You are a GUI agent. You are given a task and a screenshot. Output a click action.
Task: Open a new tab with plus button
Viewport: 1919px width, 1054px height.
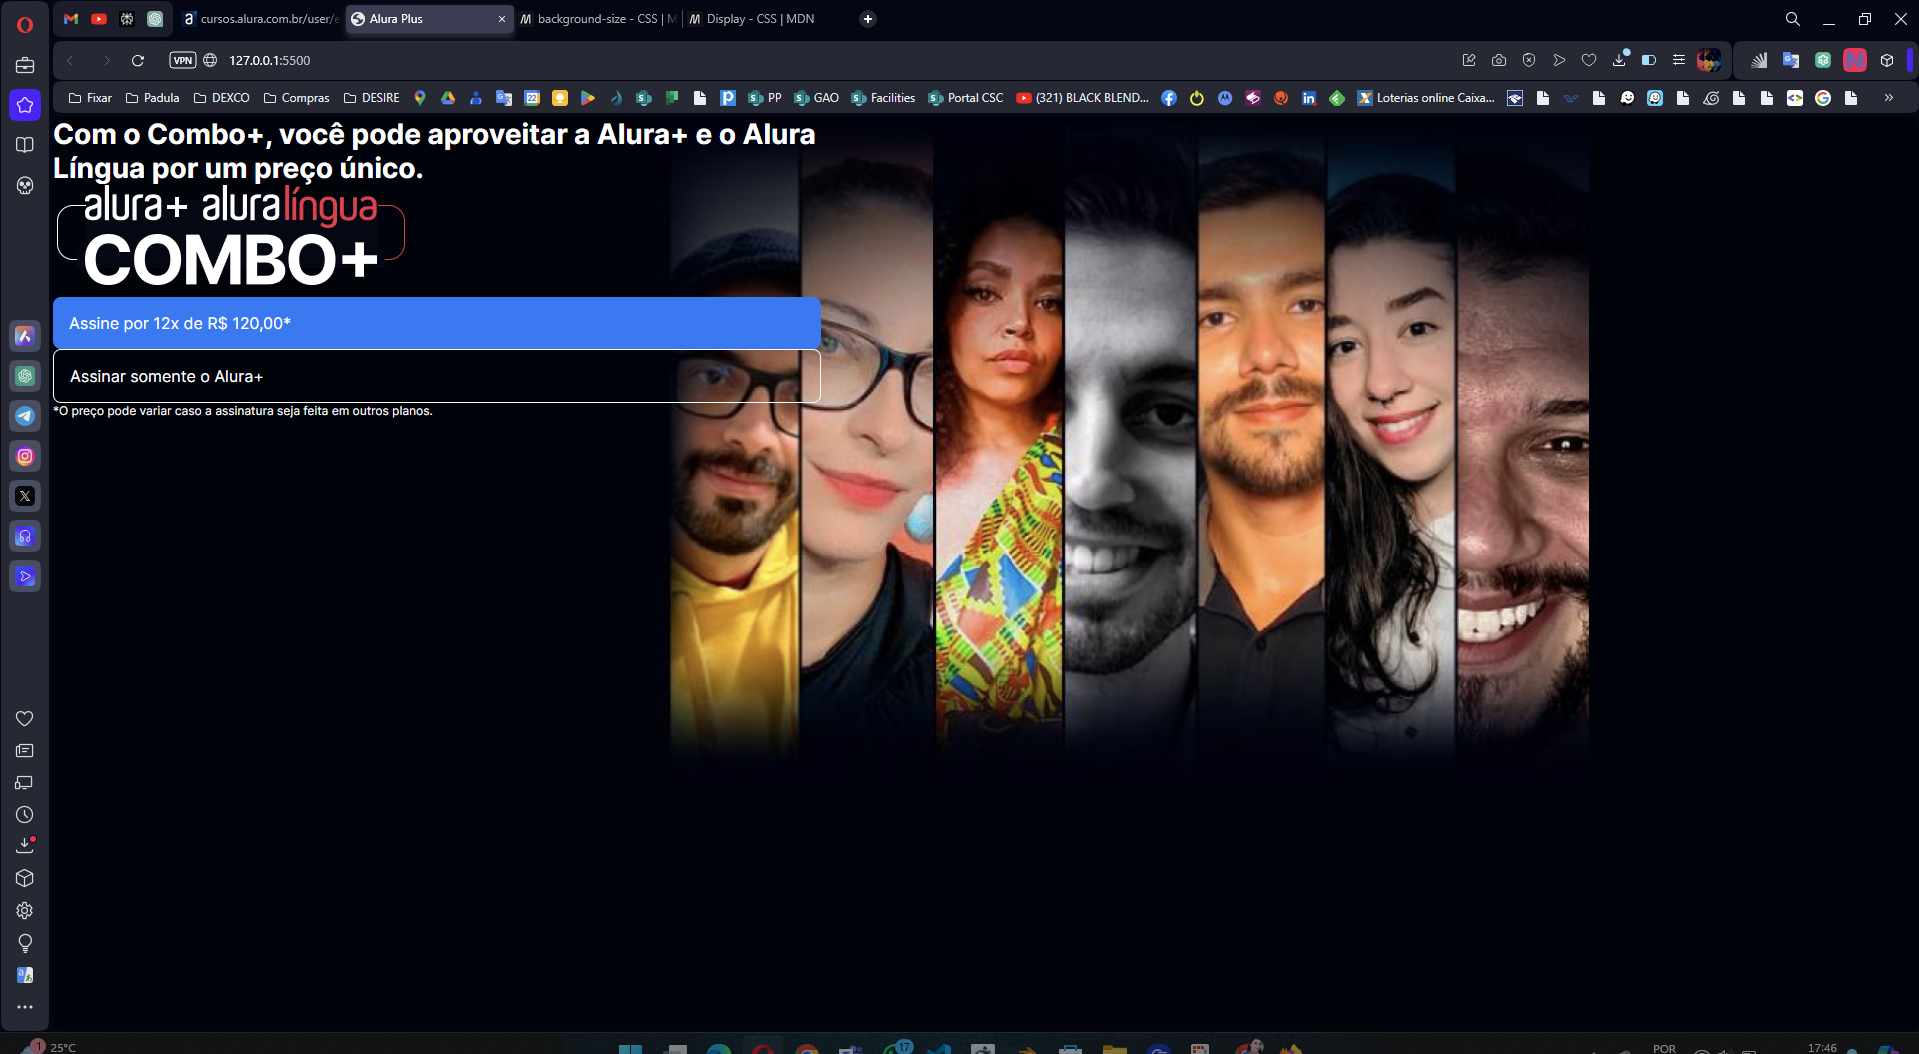tap(868, 19)
